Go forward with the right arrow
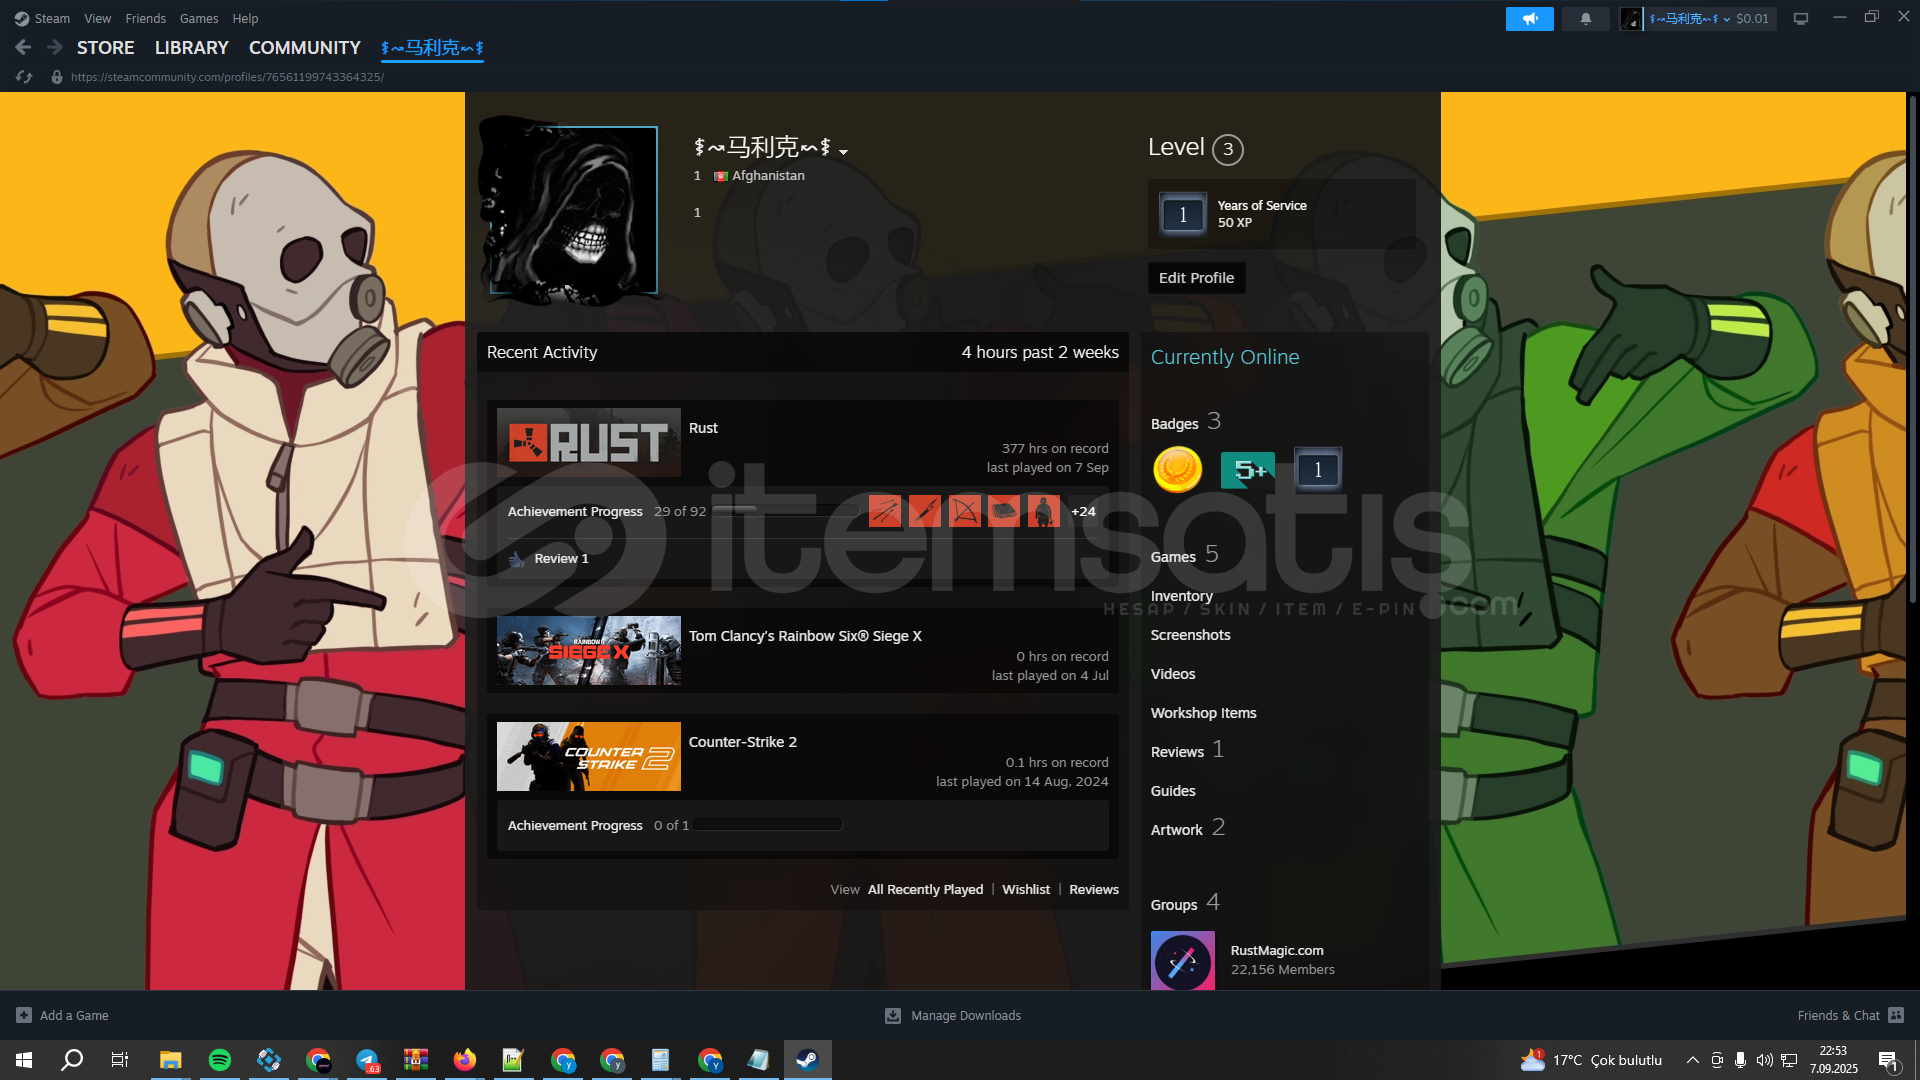The image size is (1920, 1080). coord(55,47)
